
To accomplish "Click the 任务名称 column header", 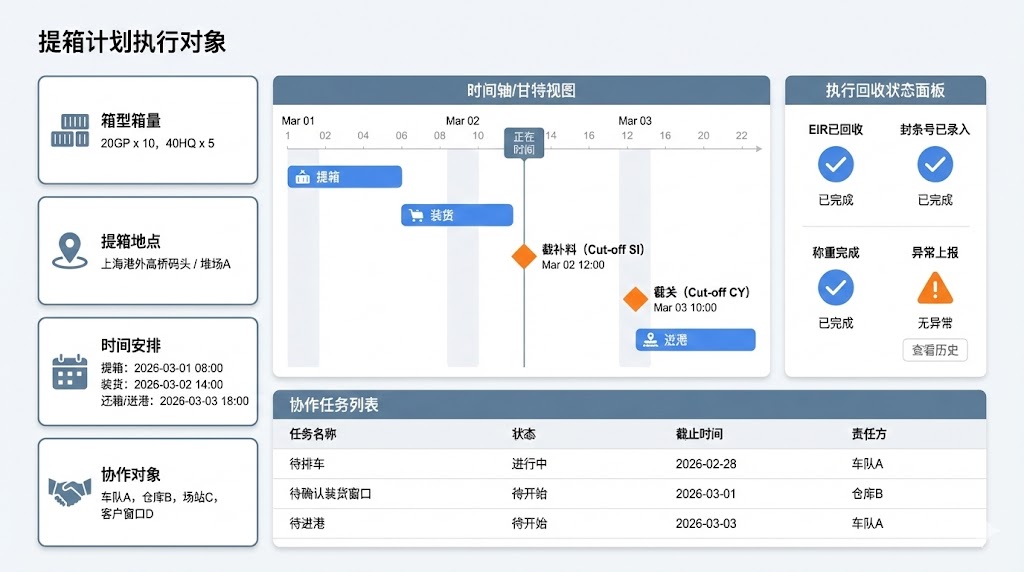I will pos(313,434).
